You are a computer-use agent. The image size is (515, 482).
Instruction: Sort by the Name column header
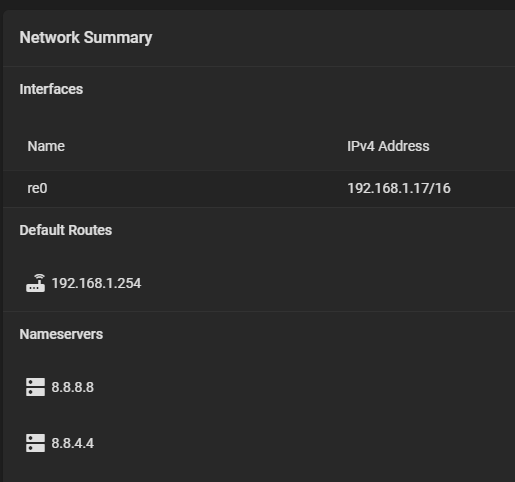46,146
